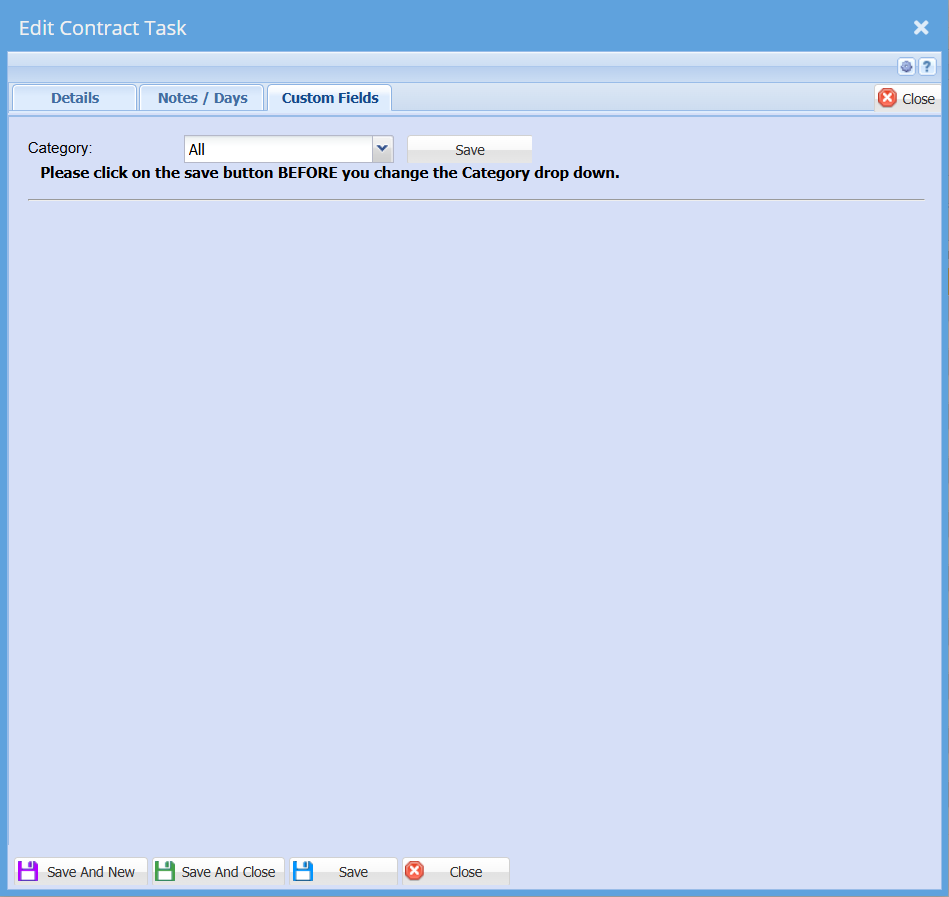Click Save And Close button
The image size is (949, 897).
pyautogui.click(x=218, y=872)
